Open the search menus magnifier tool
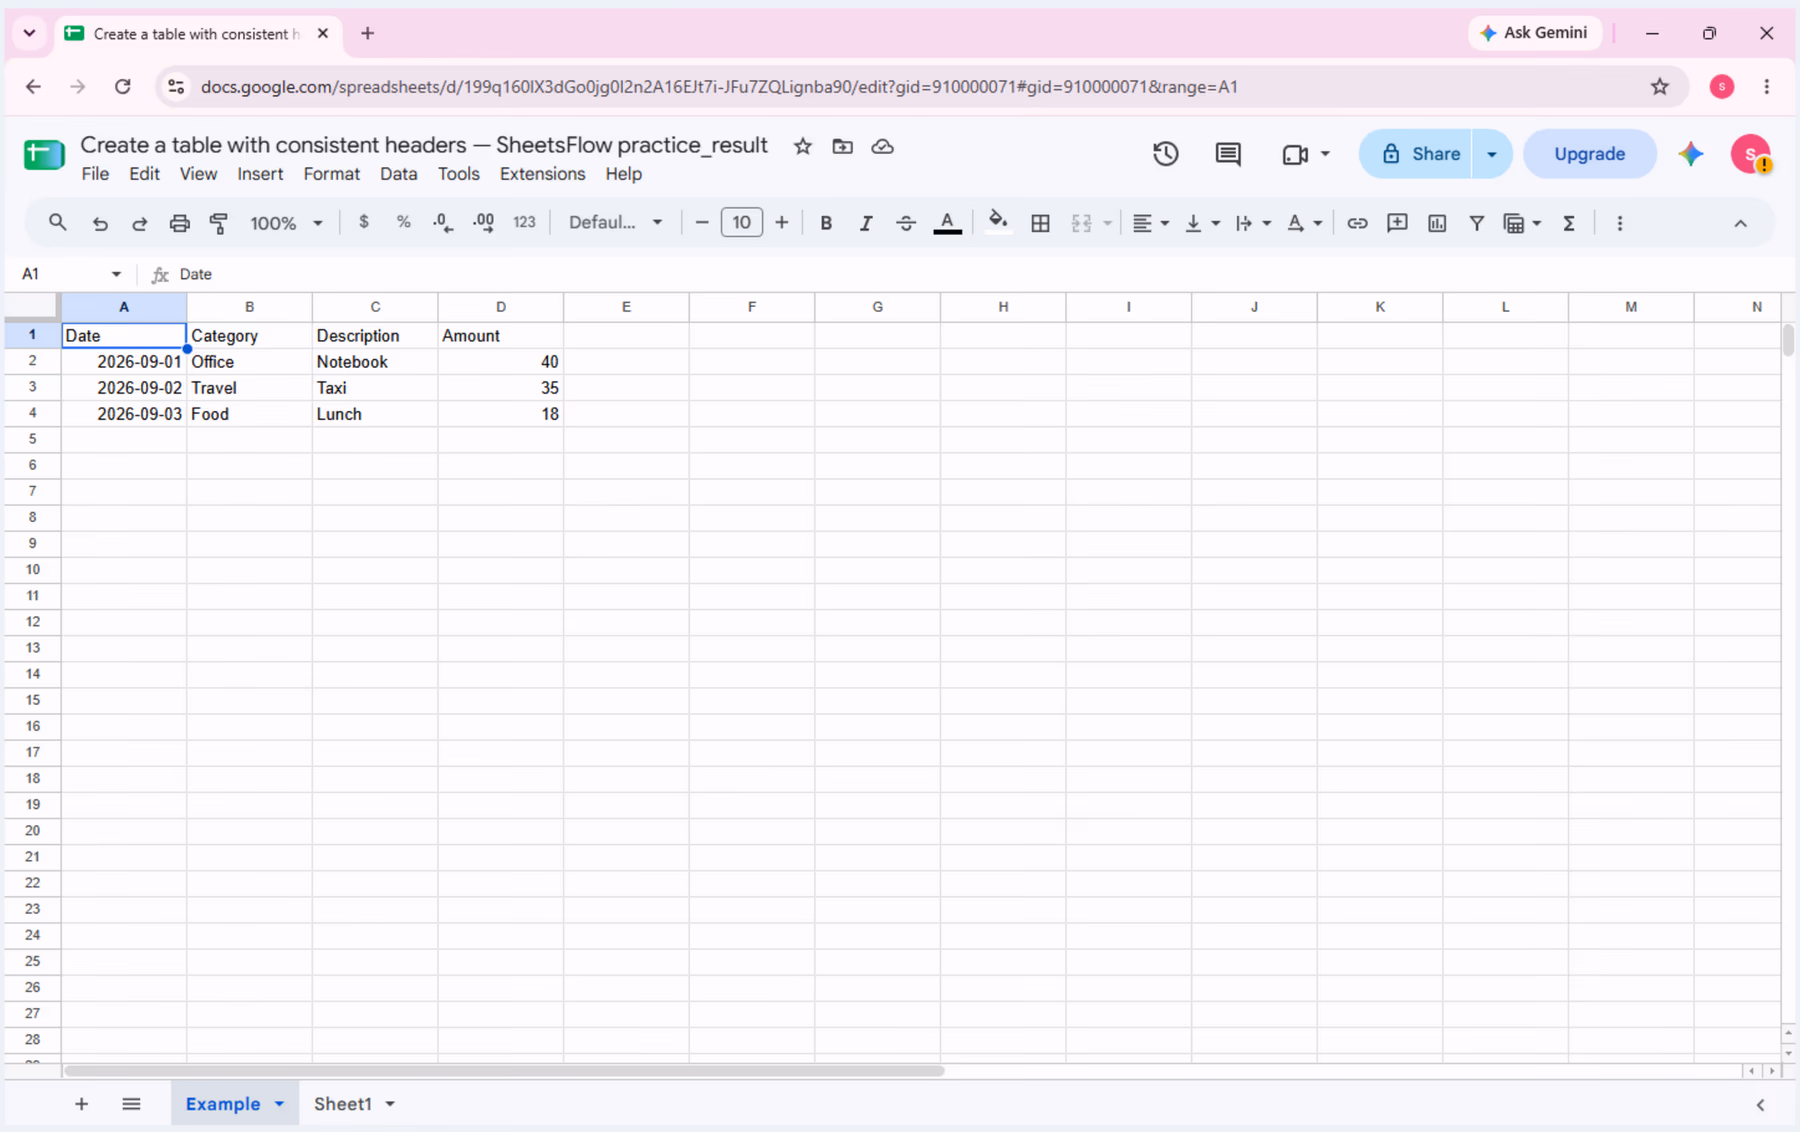Viewport: 1800px width, 1132px height. (57, 223)
